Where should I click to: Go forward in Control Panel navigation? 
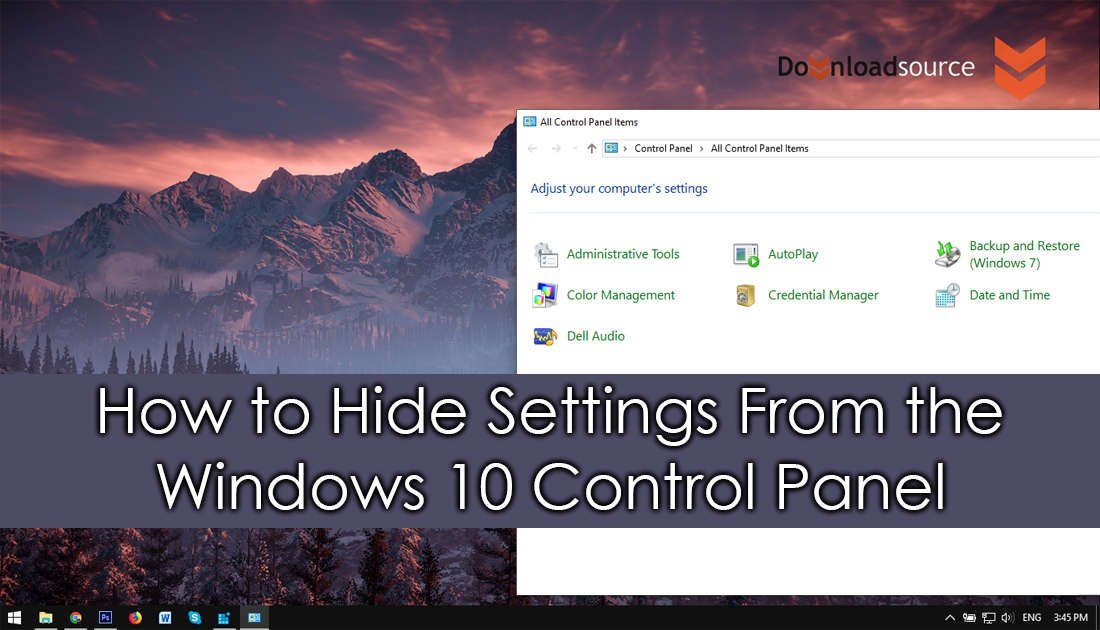point(556,148)
